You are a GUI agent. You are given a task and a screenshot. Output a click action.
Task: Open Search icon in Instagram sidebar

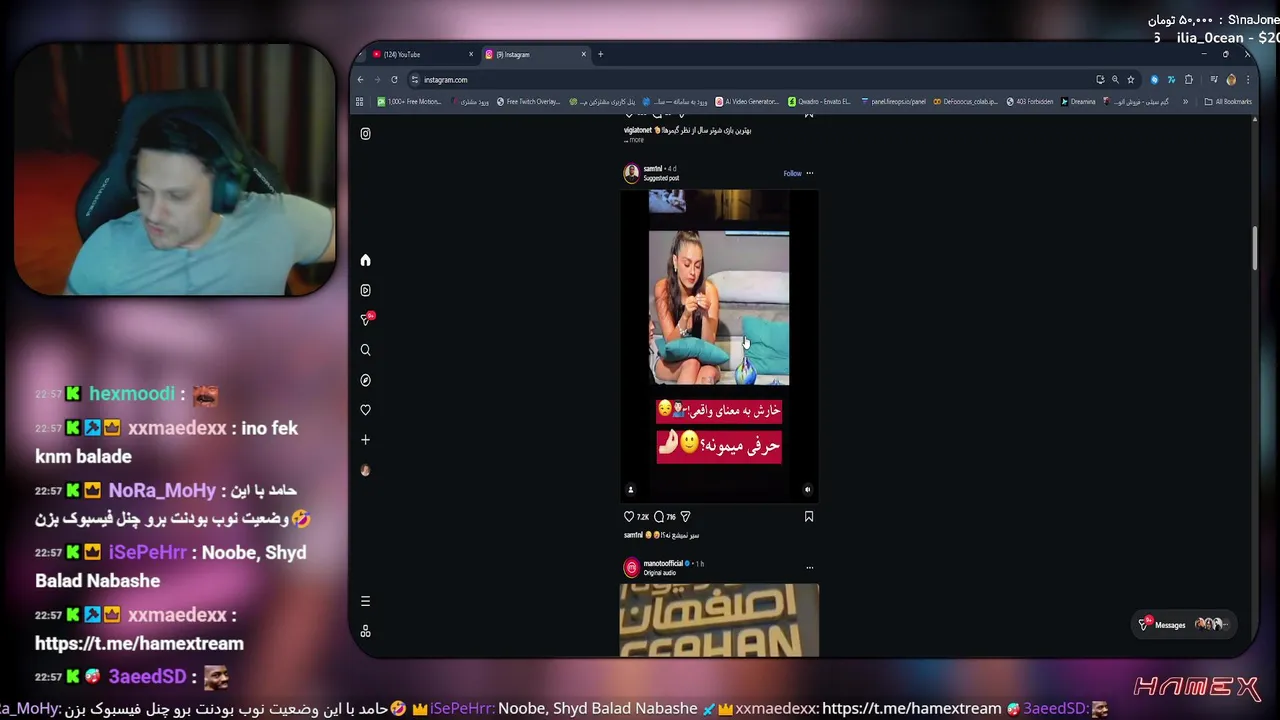[365, 350]
